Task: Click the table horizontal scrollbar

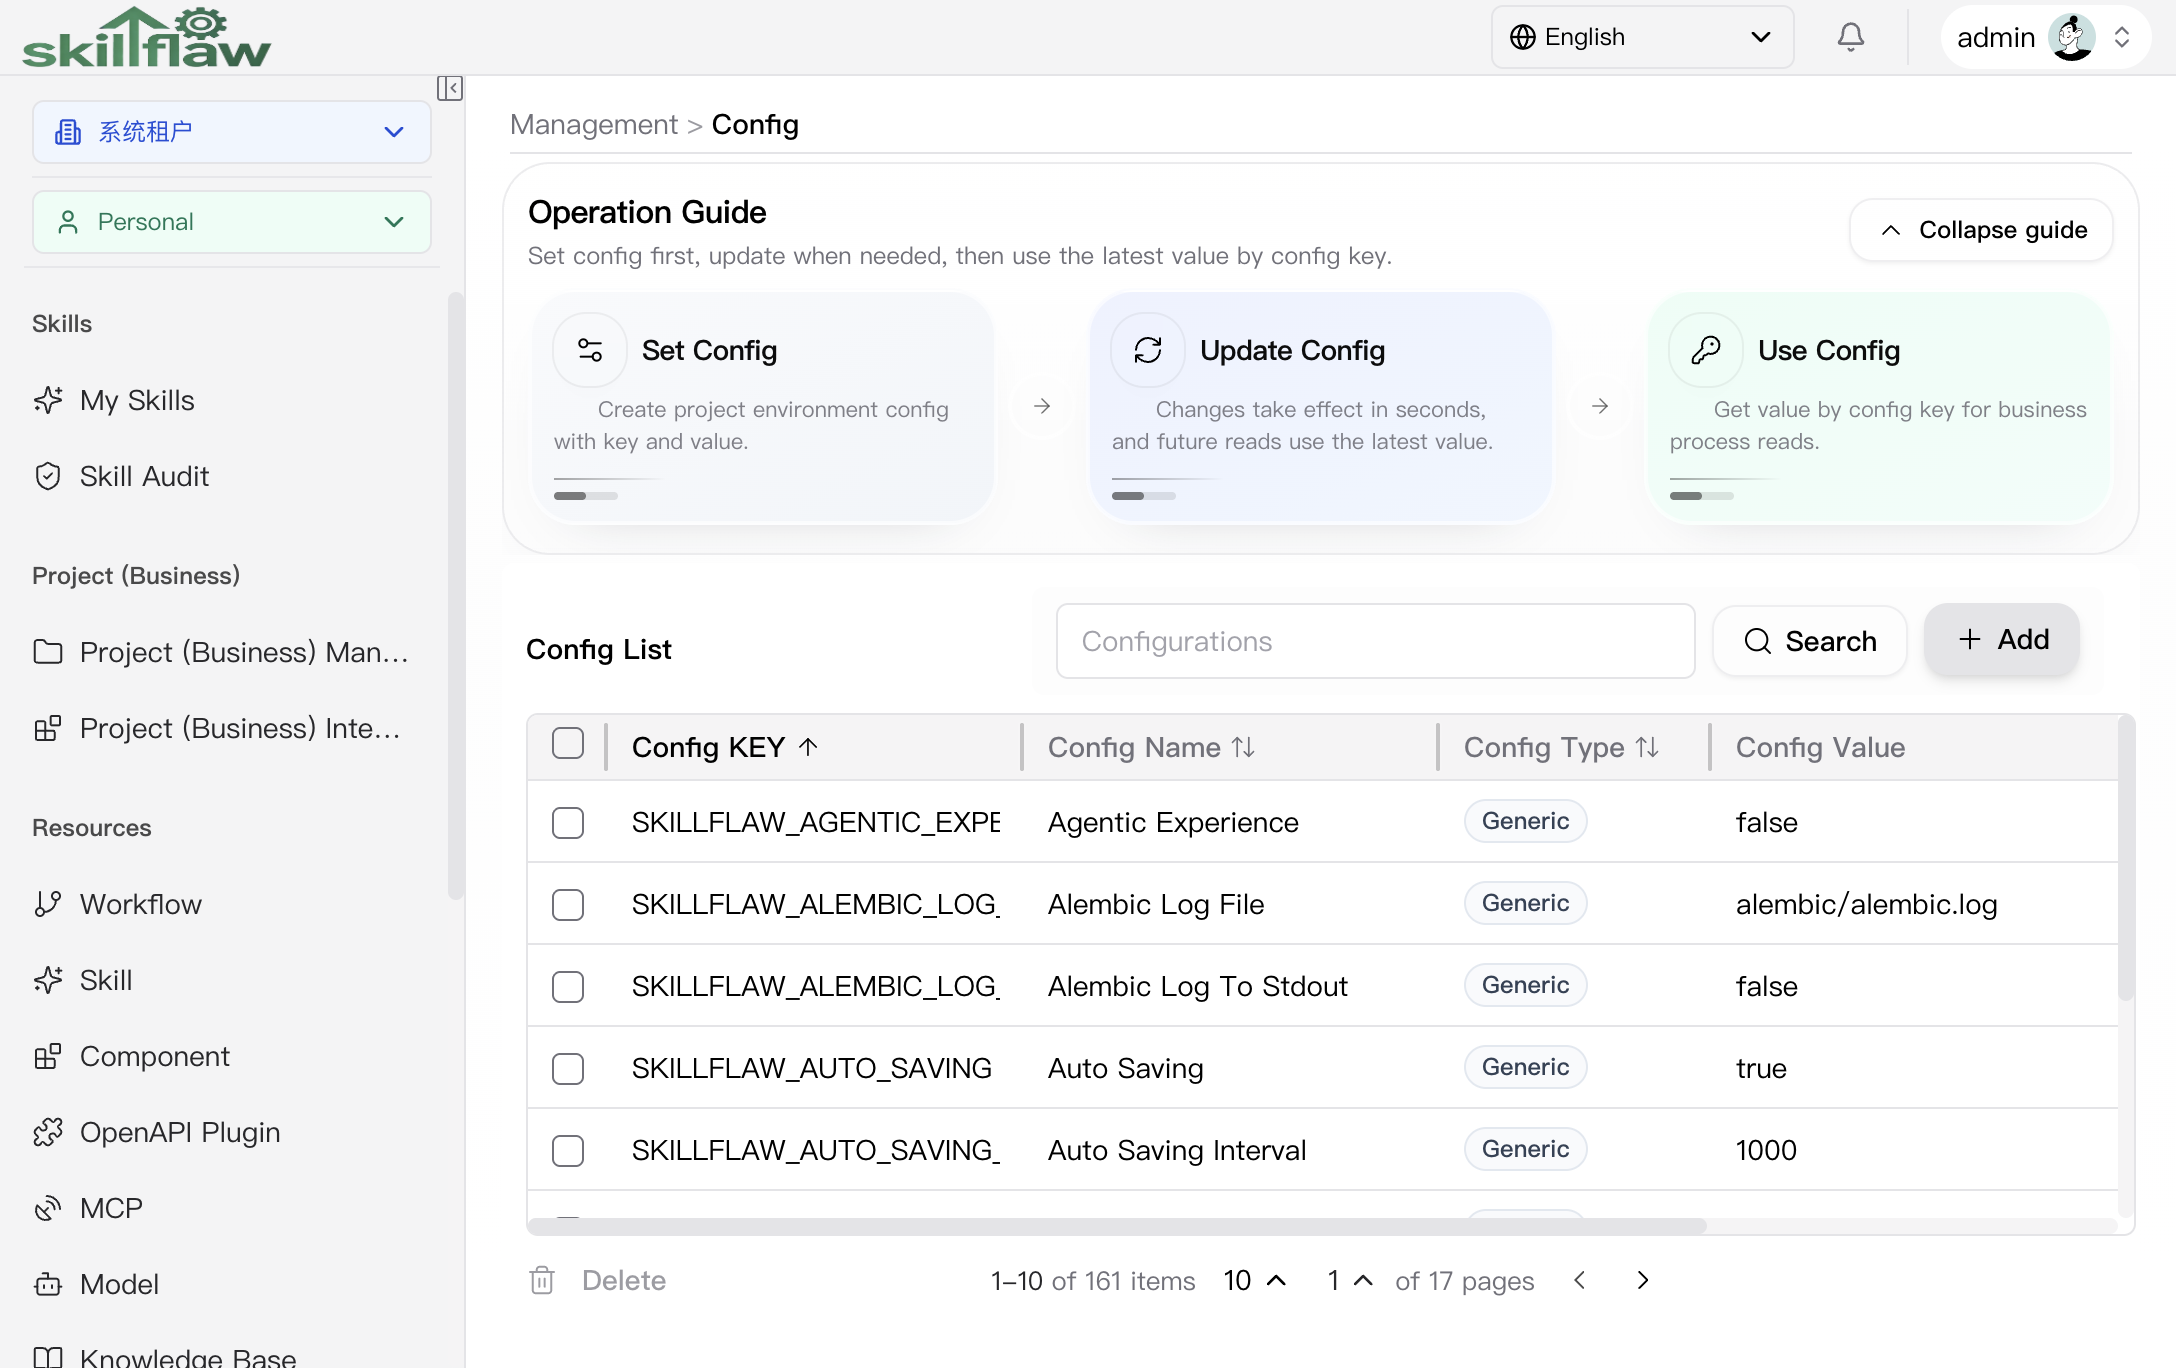Action: (x=1117, y=1225)
